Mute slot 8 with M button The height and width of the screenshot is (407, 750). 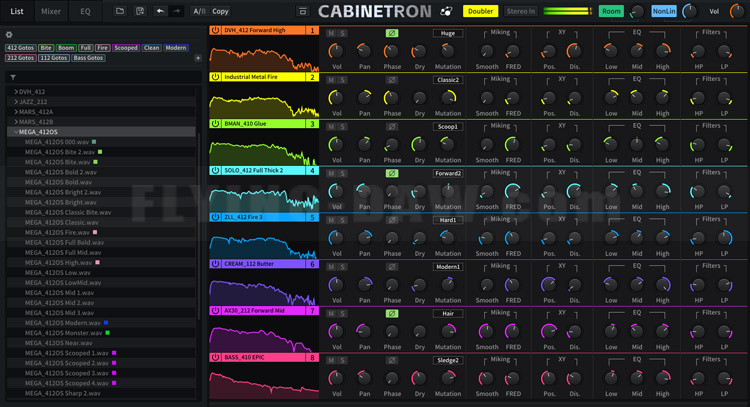(x=331, y=360)
